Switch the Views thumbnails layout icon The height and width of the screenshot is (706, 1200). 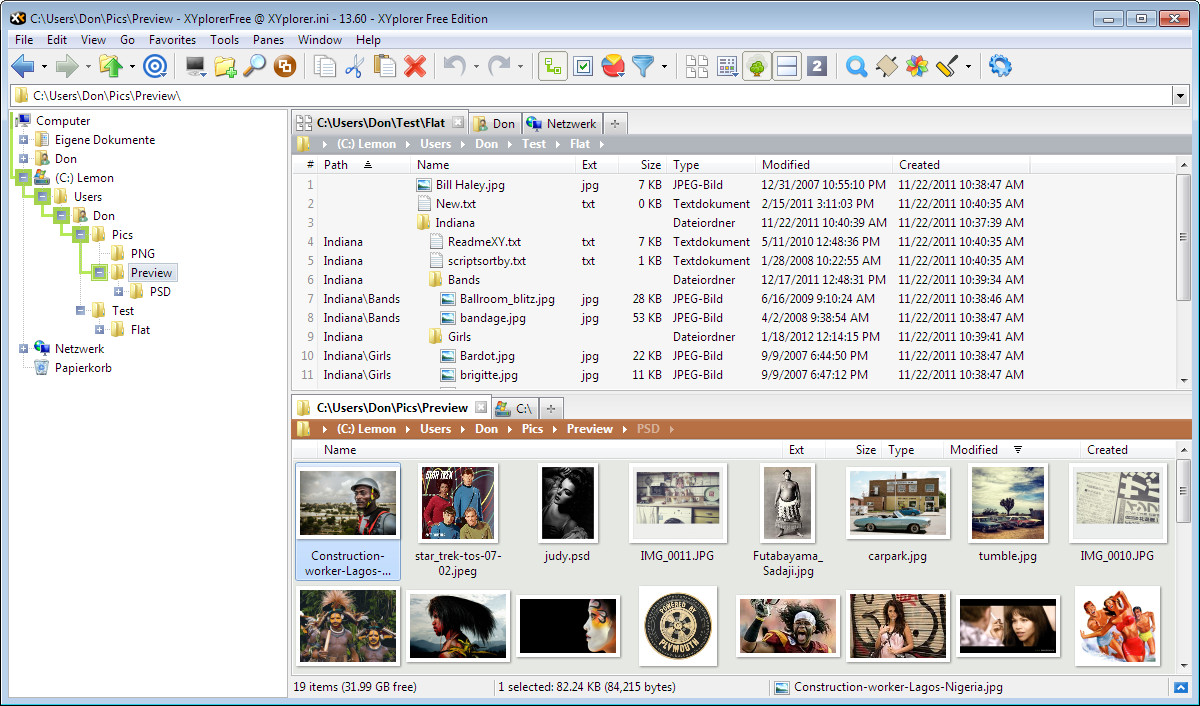coord(697,67)
